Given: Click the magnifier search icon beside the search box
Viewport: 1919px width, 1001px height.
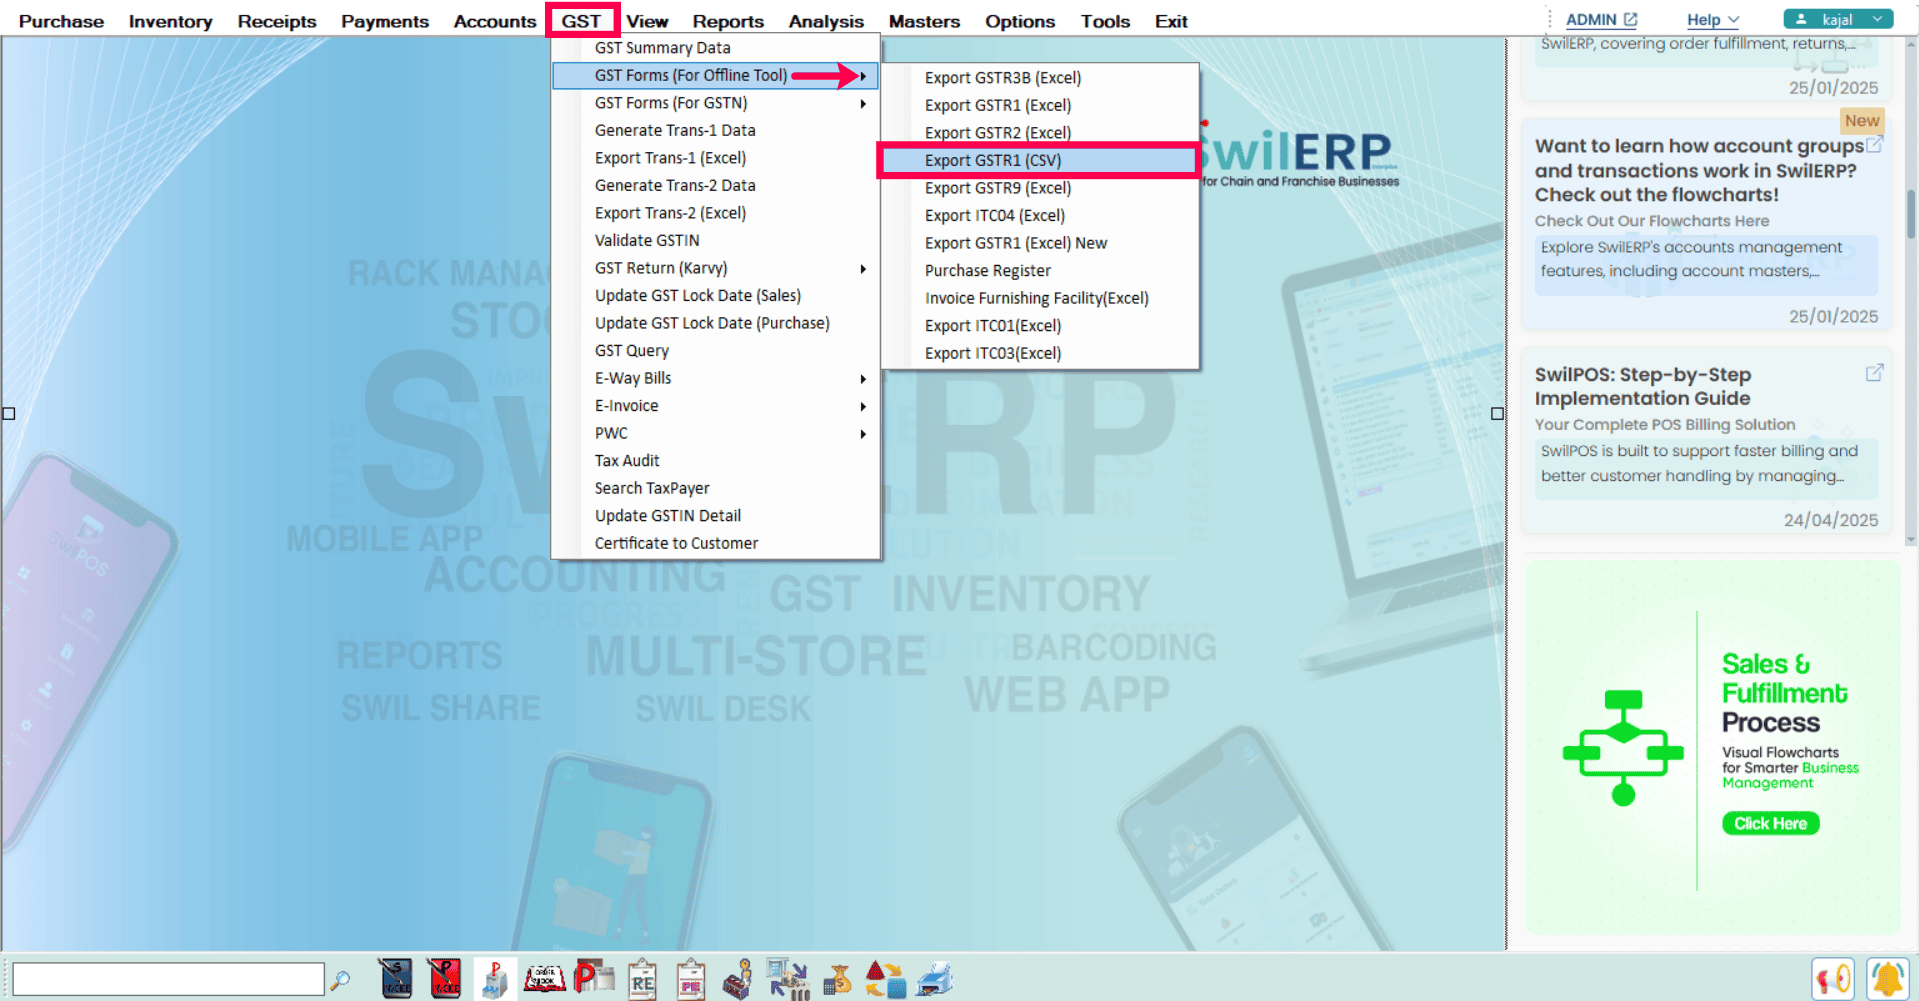Looking at the screenshot, I should pos(341,980).
